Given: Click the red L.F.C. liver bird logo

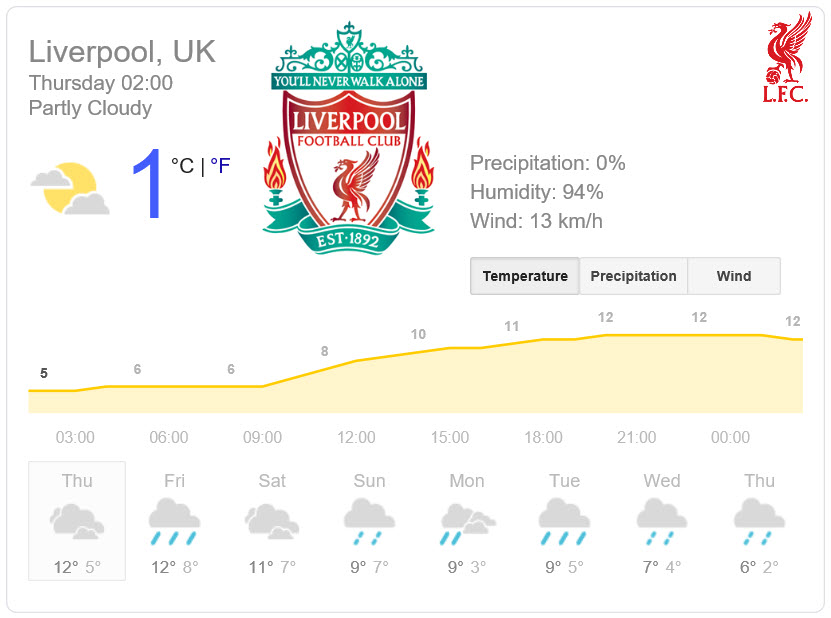Looking at the screenshot, I should point(787,57).
